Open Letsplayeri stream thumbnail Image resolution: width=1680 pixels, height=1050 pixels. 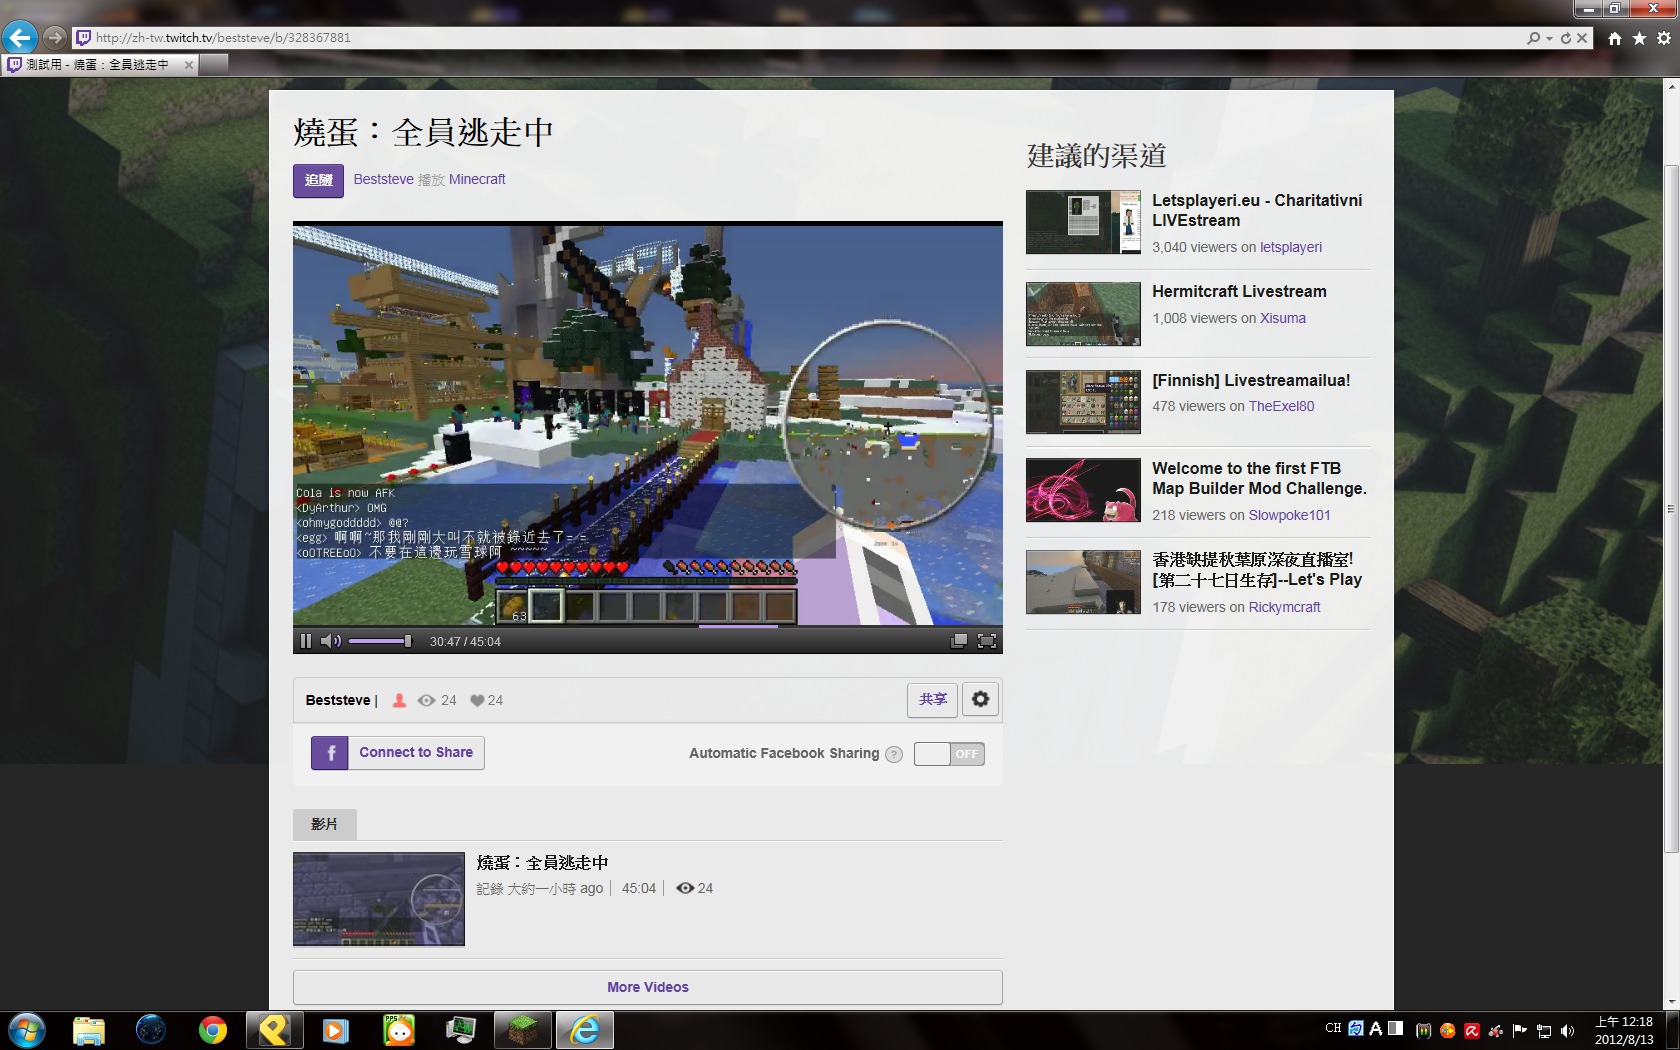(x=1083, y=222)
